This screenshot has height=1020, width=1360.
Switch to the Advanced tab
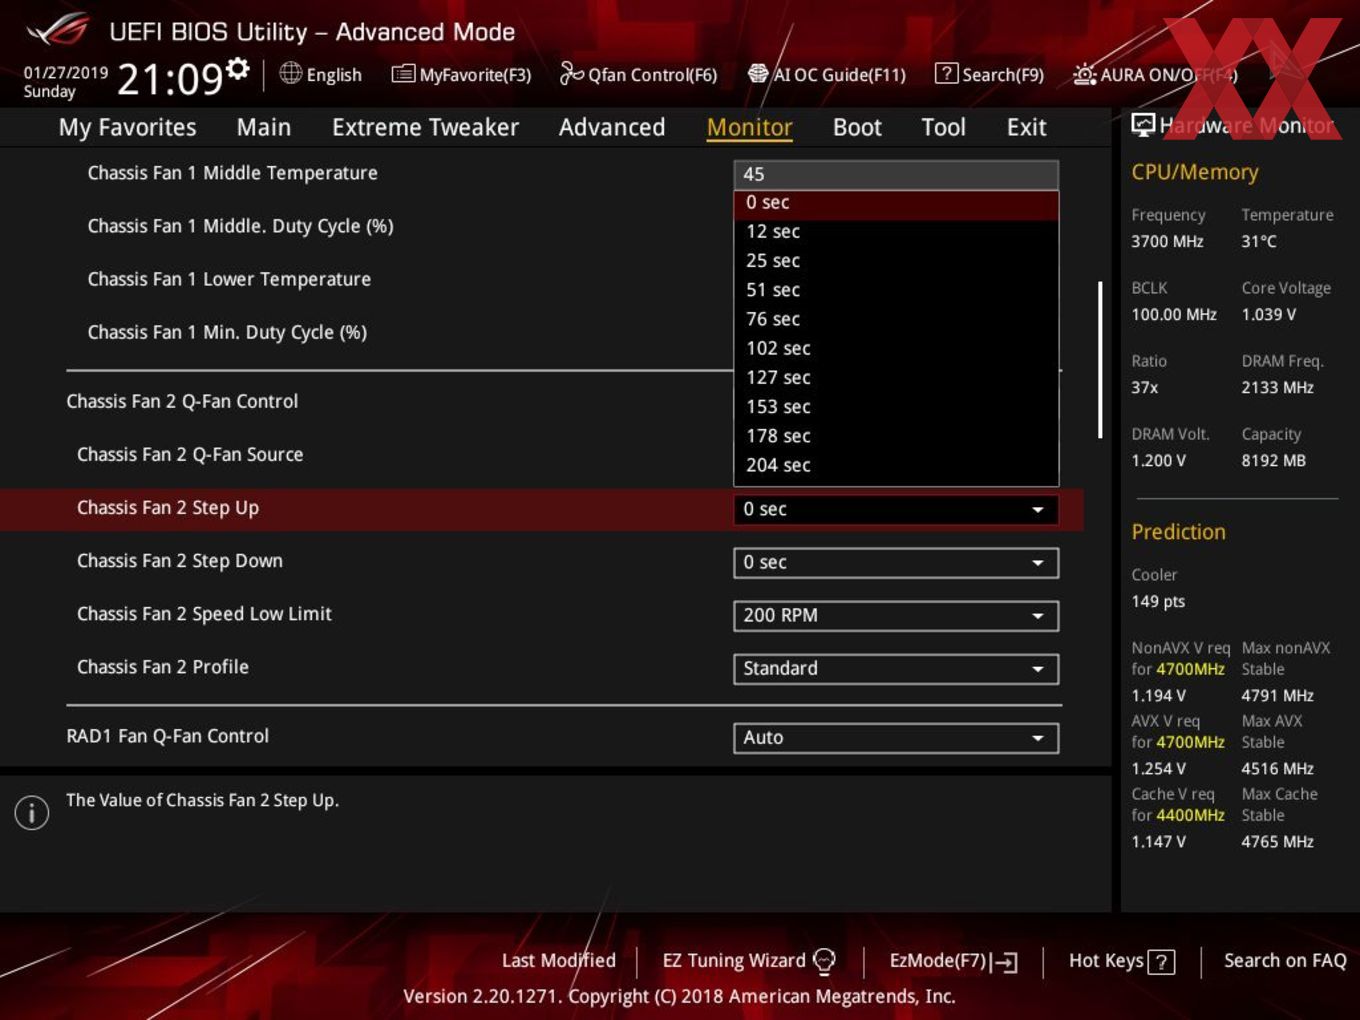tap(612, 127)
